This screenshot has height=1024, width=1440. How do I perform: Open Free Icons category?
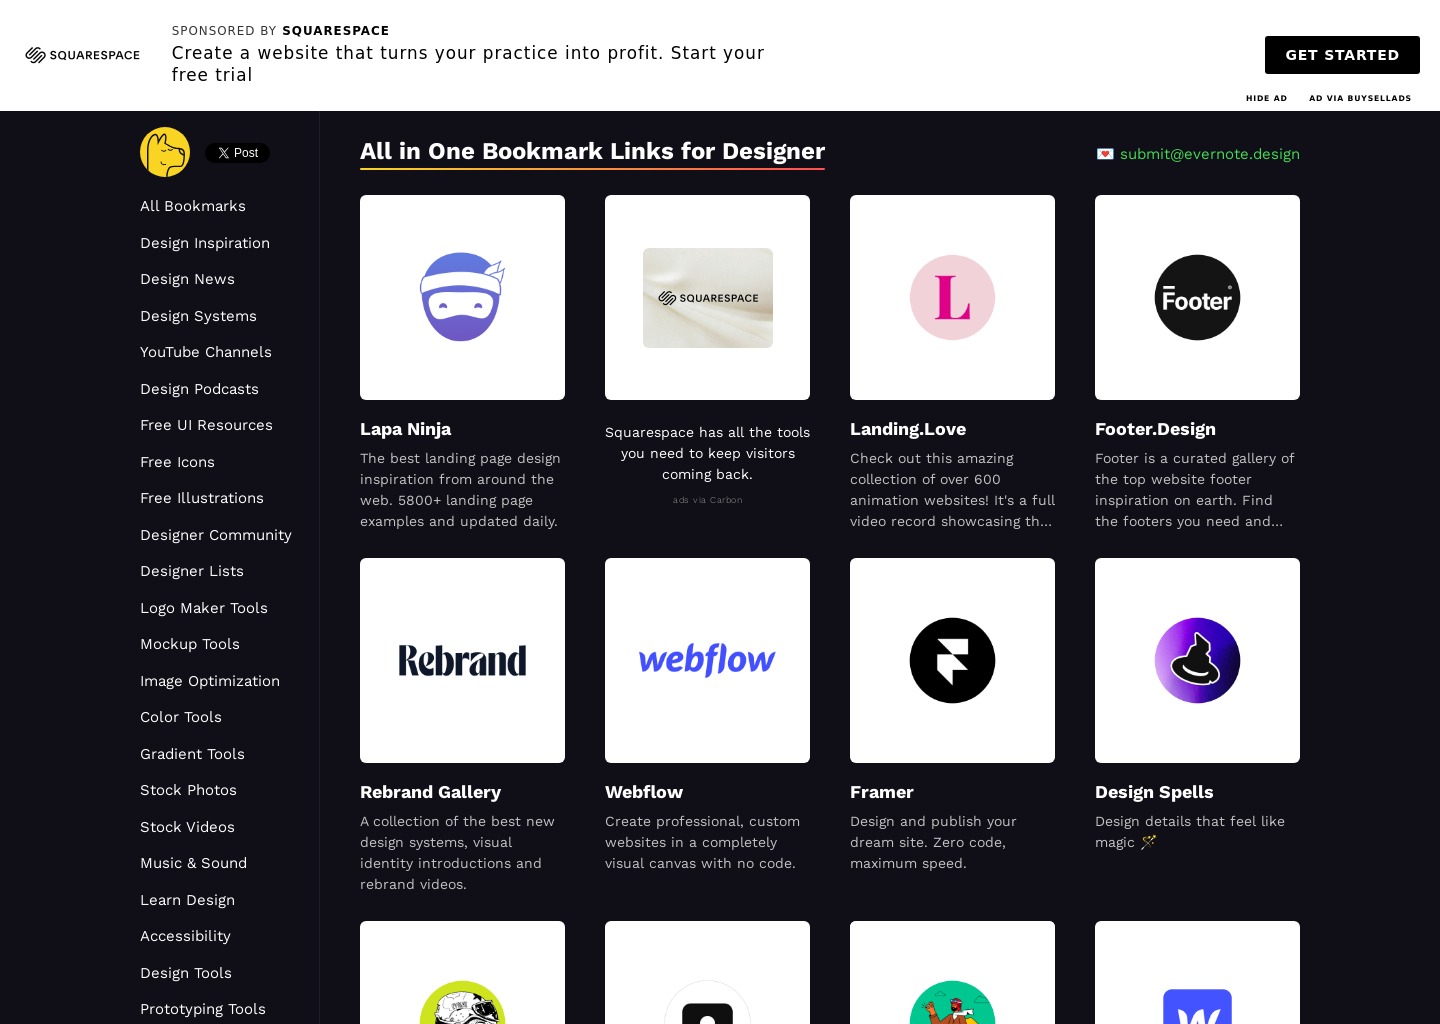(x=177, y=462)
